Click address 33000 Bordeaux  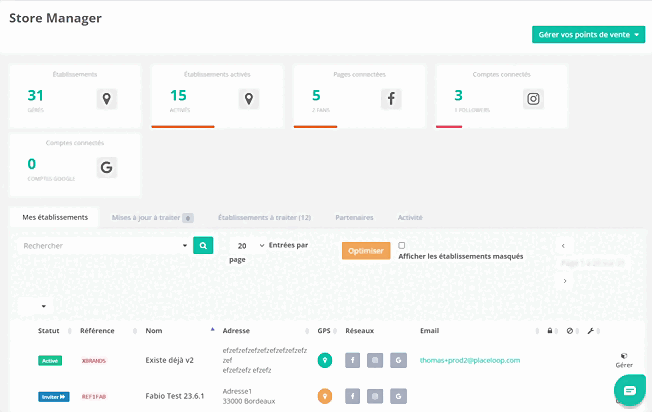pyautogui.click(x=249, y=402)
